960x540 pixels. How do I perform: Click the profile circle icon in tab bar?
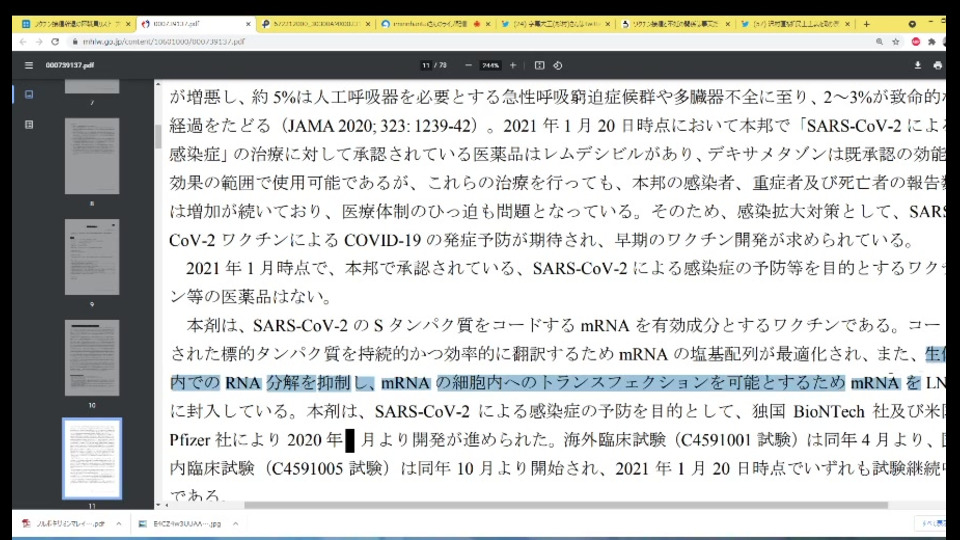912,24
